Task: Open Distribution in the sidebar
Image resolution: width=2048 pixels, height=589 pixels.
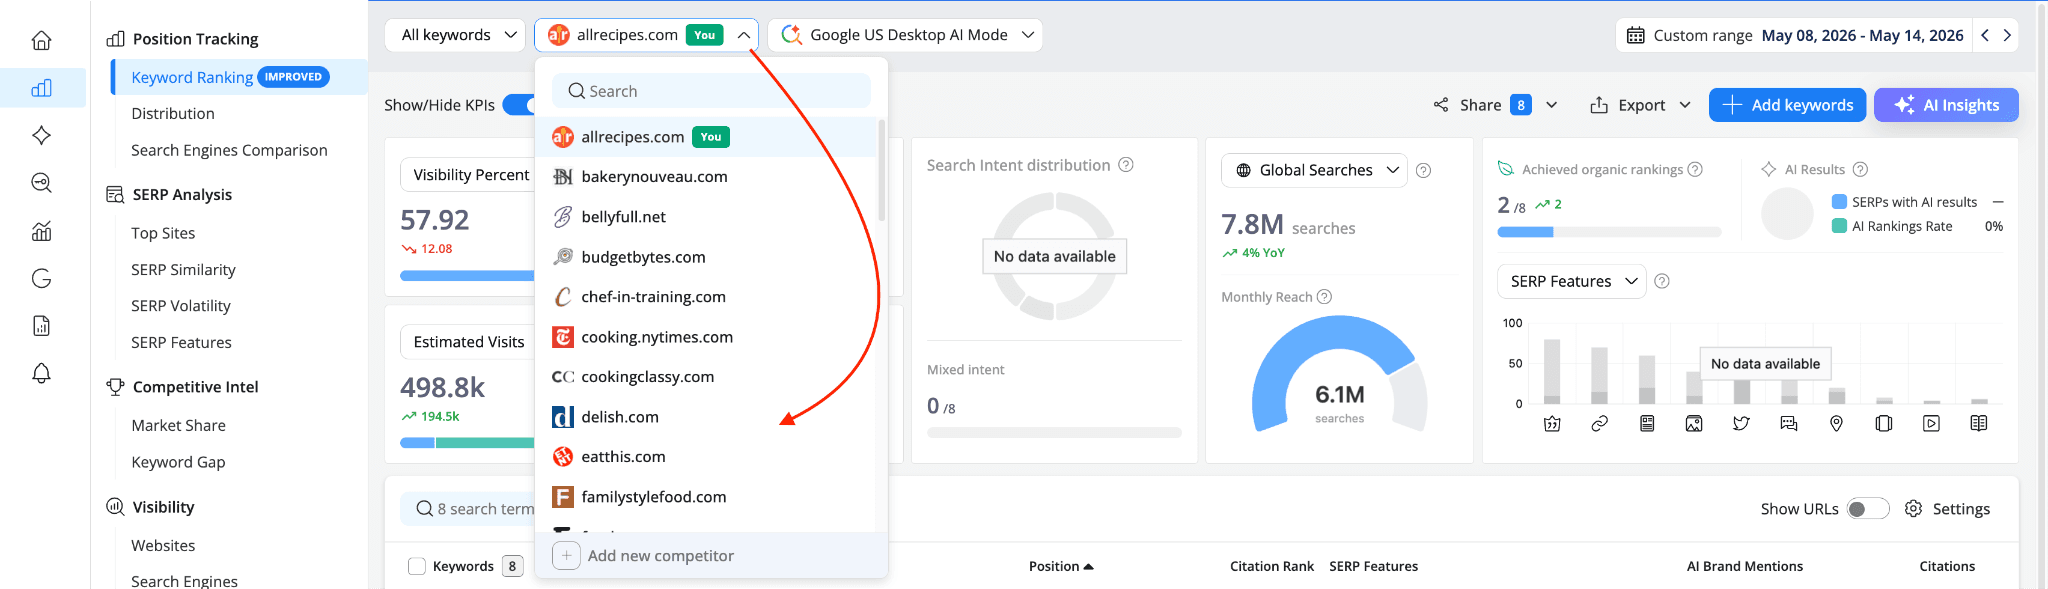Action: click(x=173, y=114)
